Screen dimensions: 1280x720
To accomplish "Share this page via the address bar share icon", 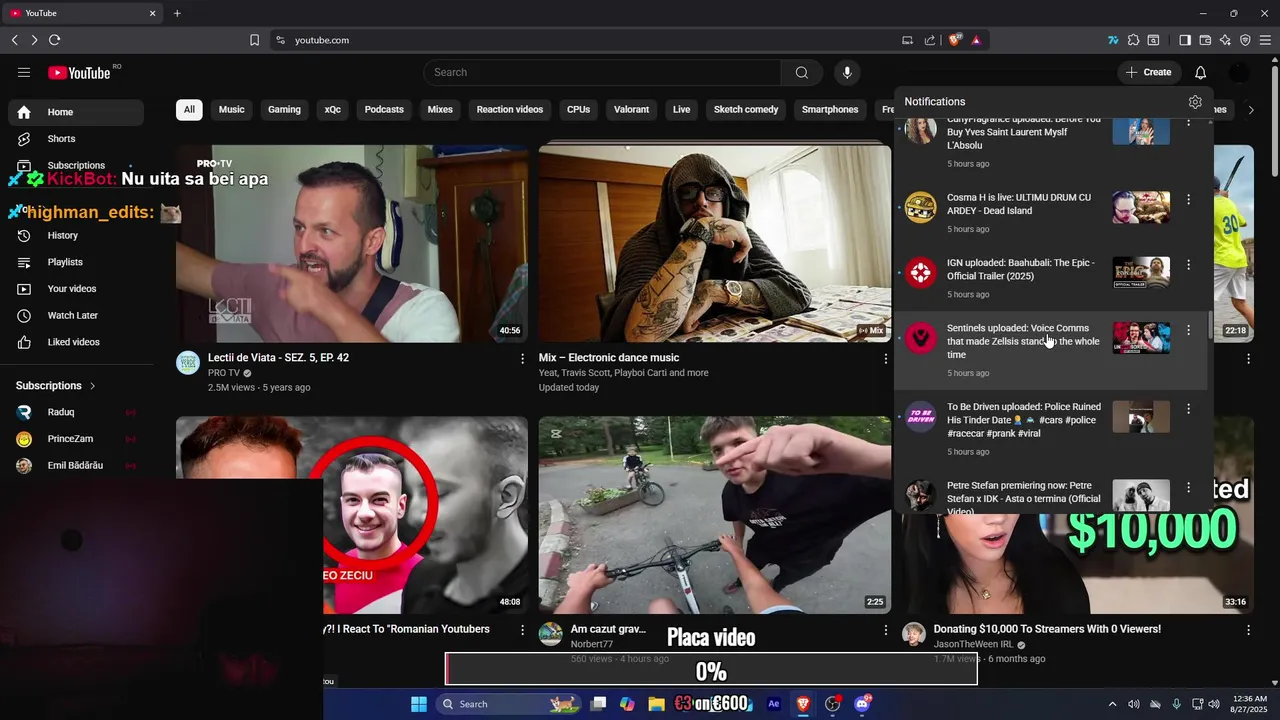I will [930, 40].
